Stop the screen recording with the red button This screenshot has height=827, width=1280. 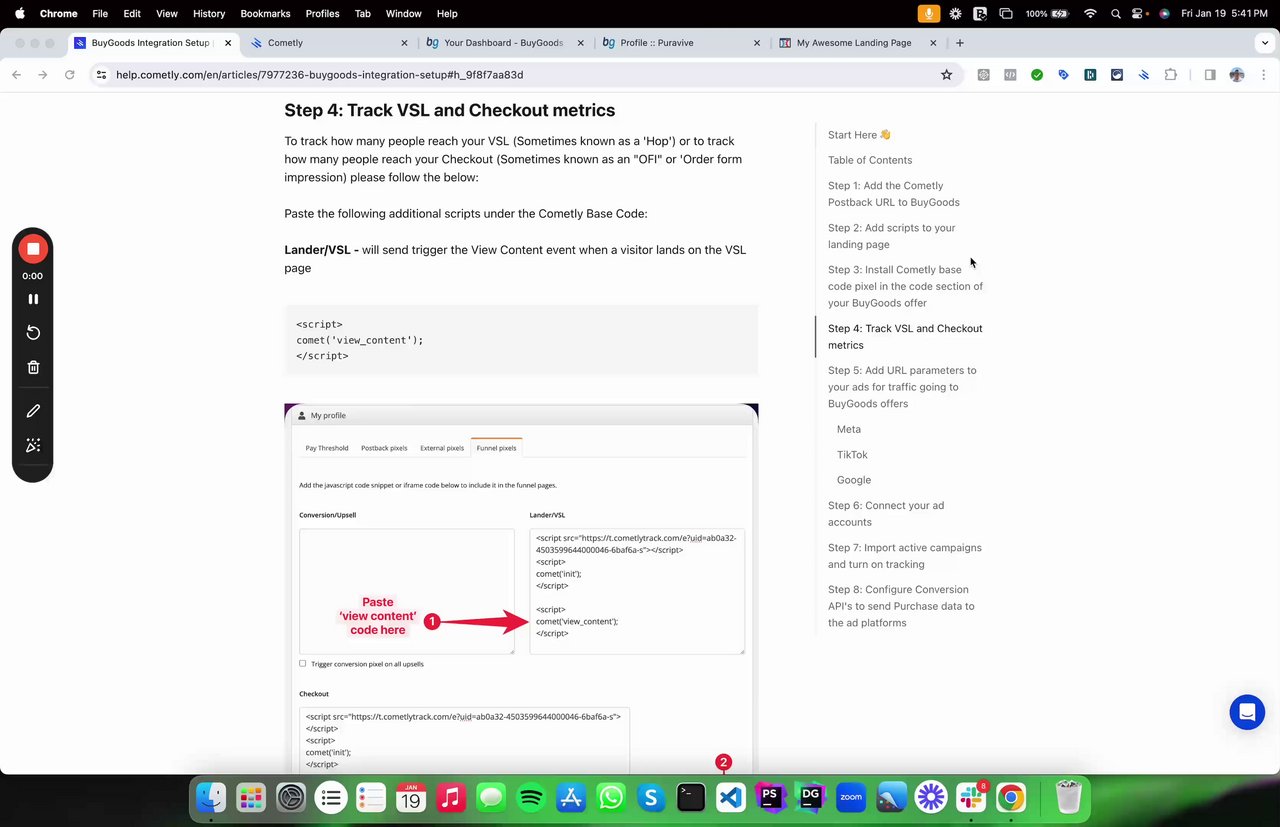tap(33, 249)
